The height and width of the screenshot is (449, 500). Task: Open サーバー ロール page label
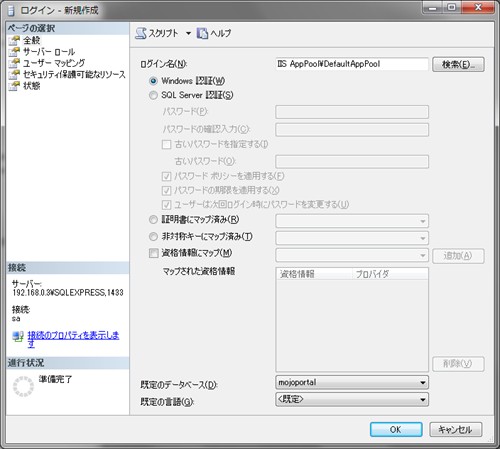[49, 52]
